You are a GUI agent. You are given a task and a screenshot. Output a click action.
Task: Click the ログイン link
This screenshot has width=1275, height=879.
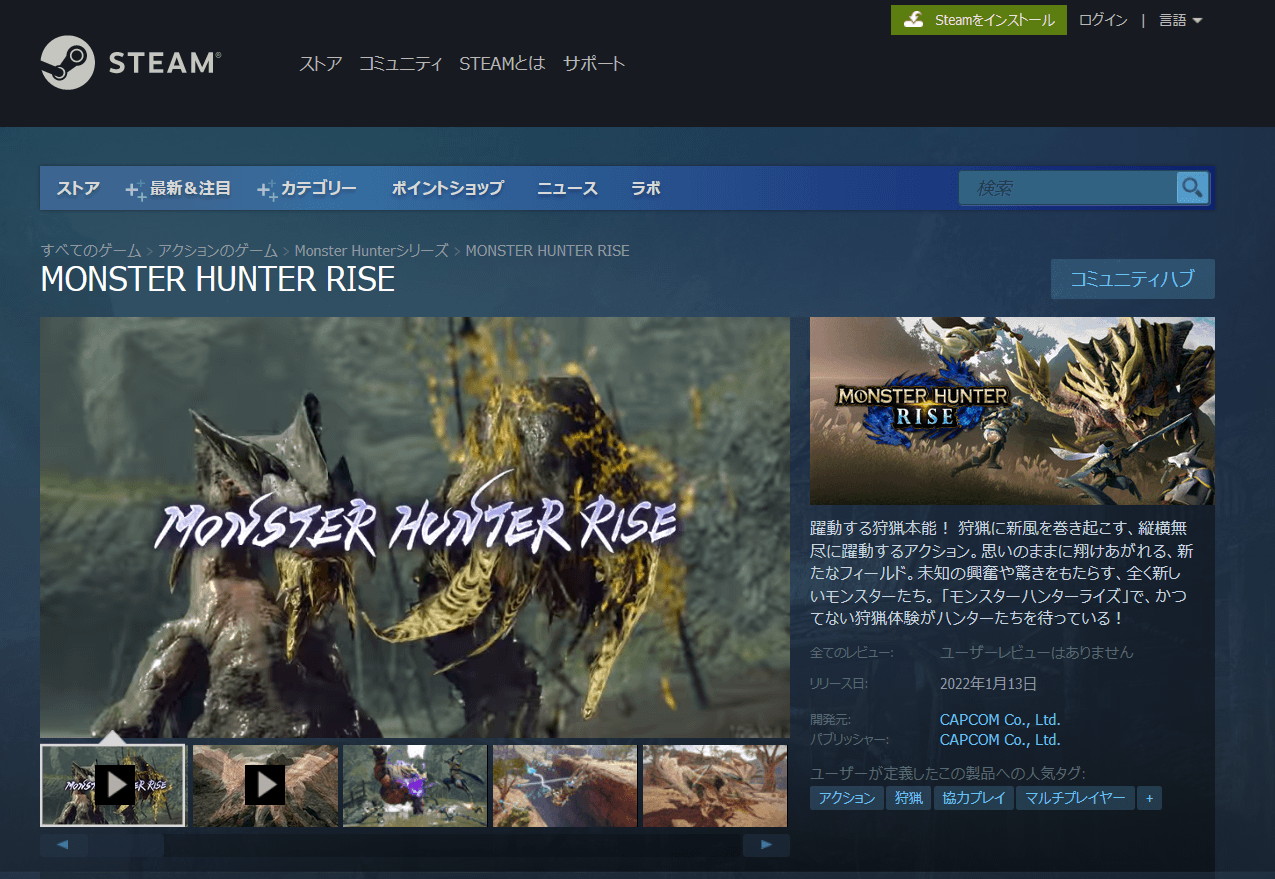point(1103,20)
